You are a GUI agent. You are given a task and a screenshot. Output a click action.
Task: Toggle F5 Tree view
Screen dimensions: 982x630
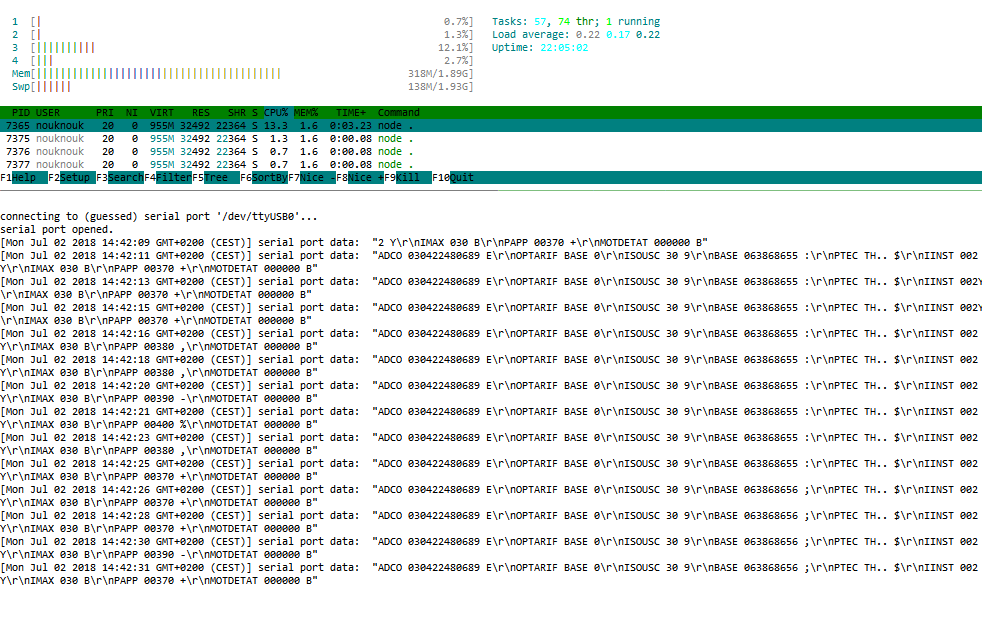[x=216, y=178]
